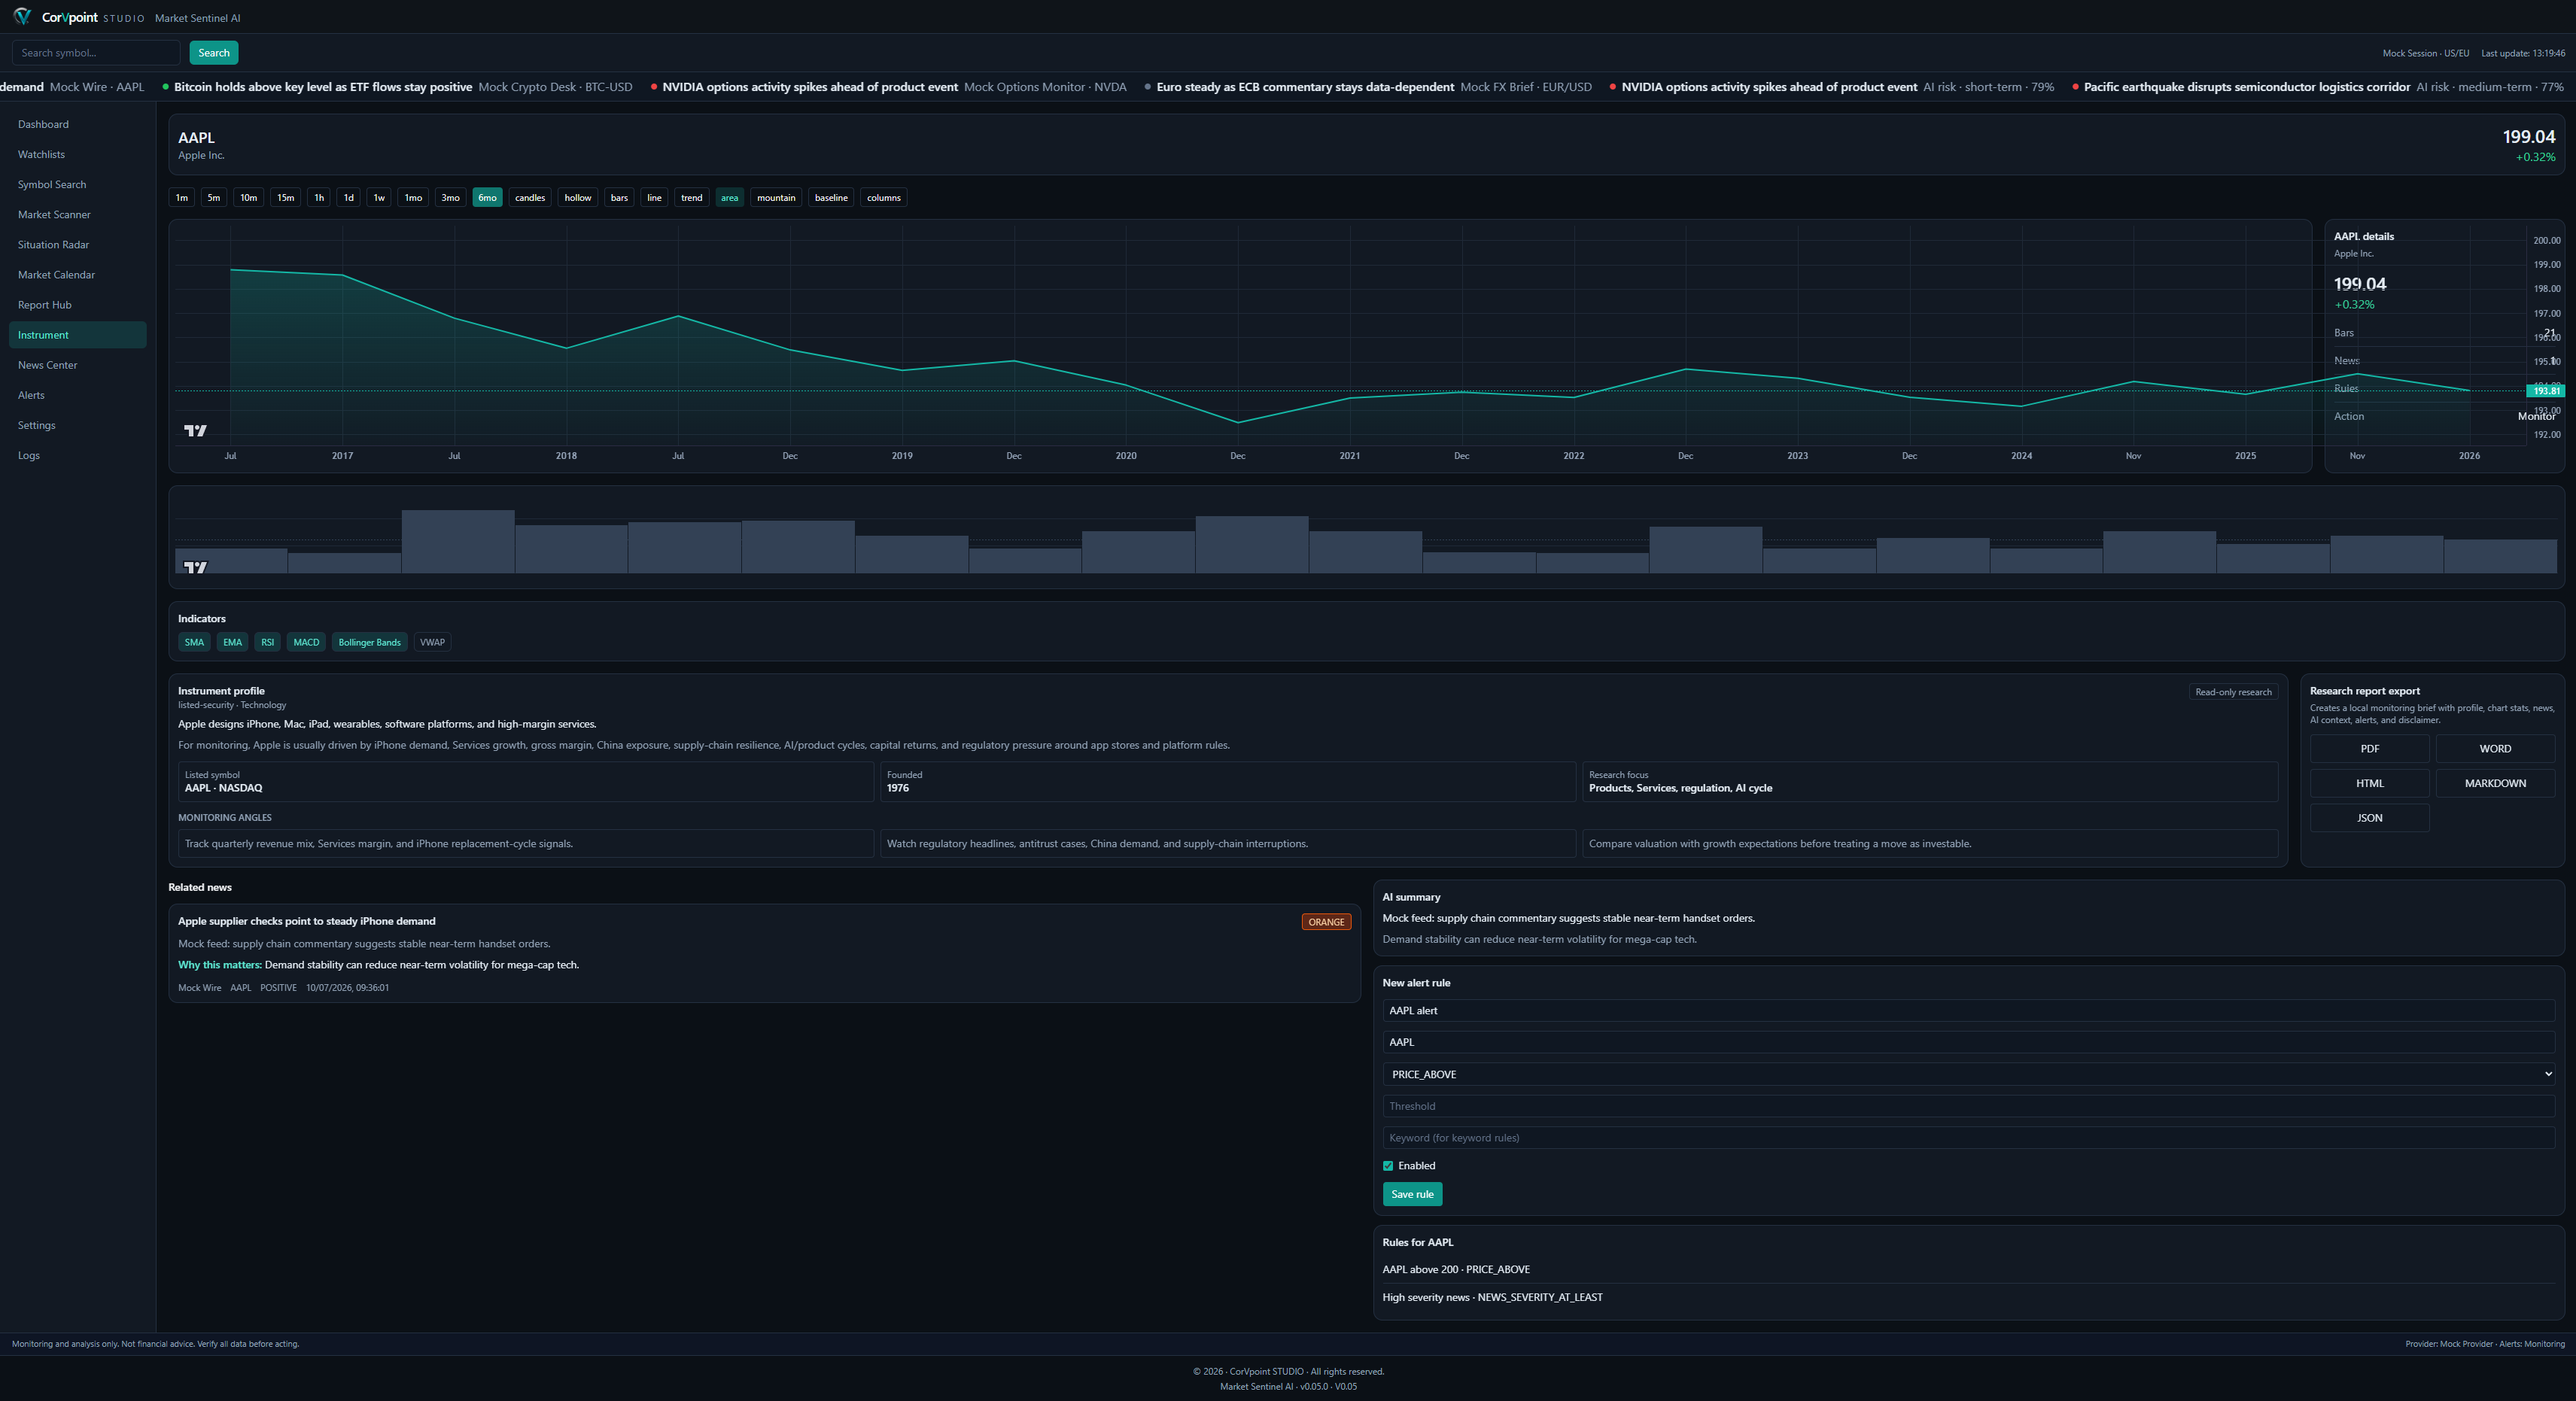The image size is (2576, 1401).
Task: Click the Keyword for keyword rules field
Action: tap(1969, 1138)
